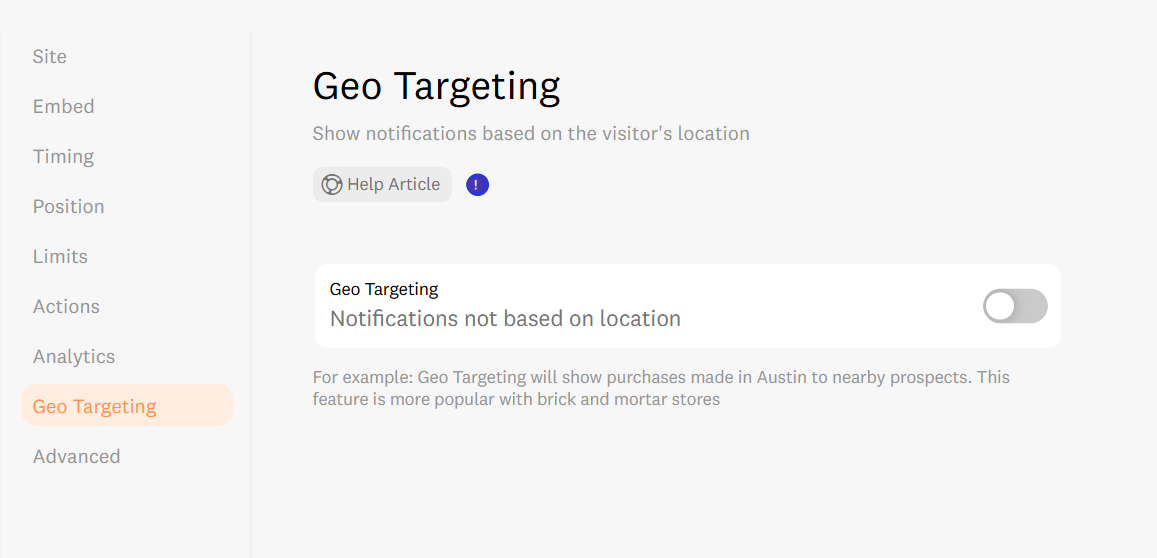Click the blue exclamation info icon
Image resolution: width=1157 pixels, height=558 pixels.
477,185
